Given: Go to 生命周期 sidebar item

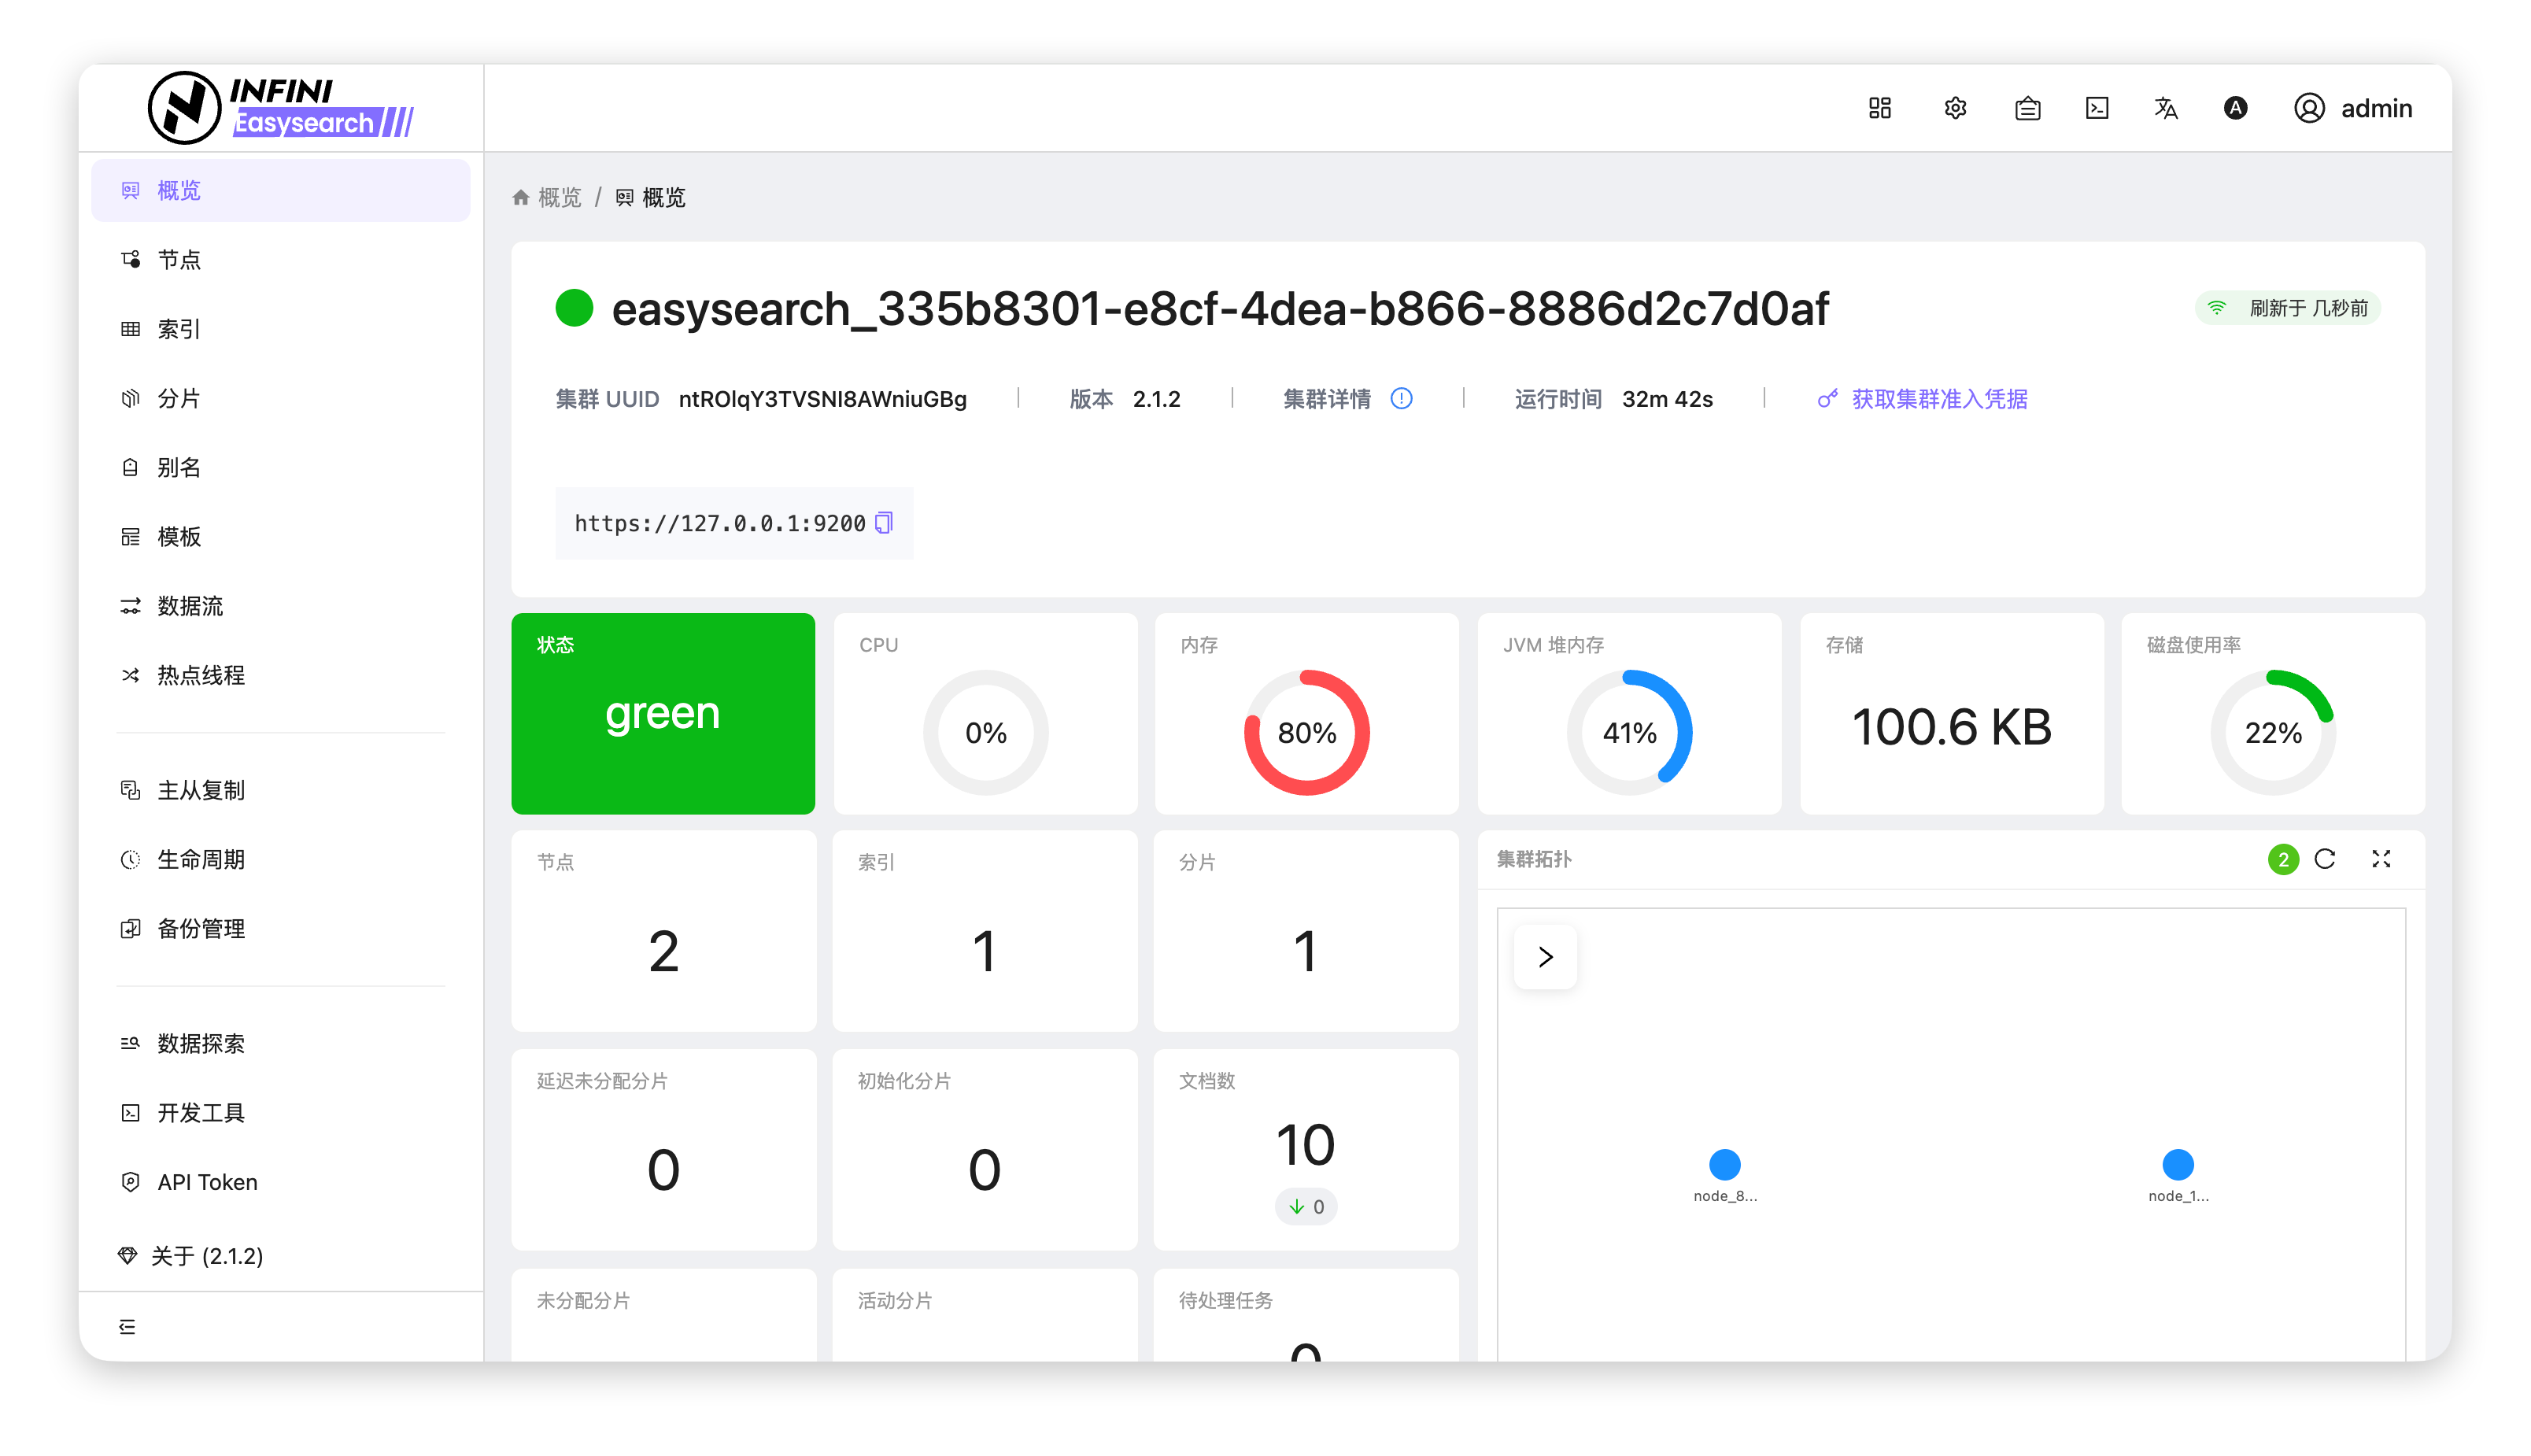Looking at the screenshot, I should [200, 859].
